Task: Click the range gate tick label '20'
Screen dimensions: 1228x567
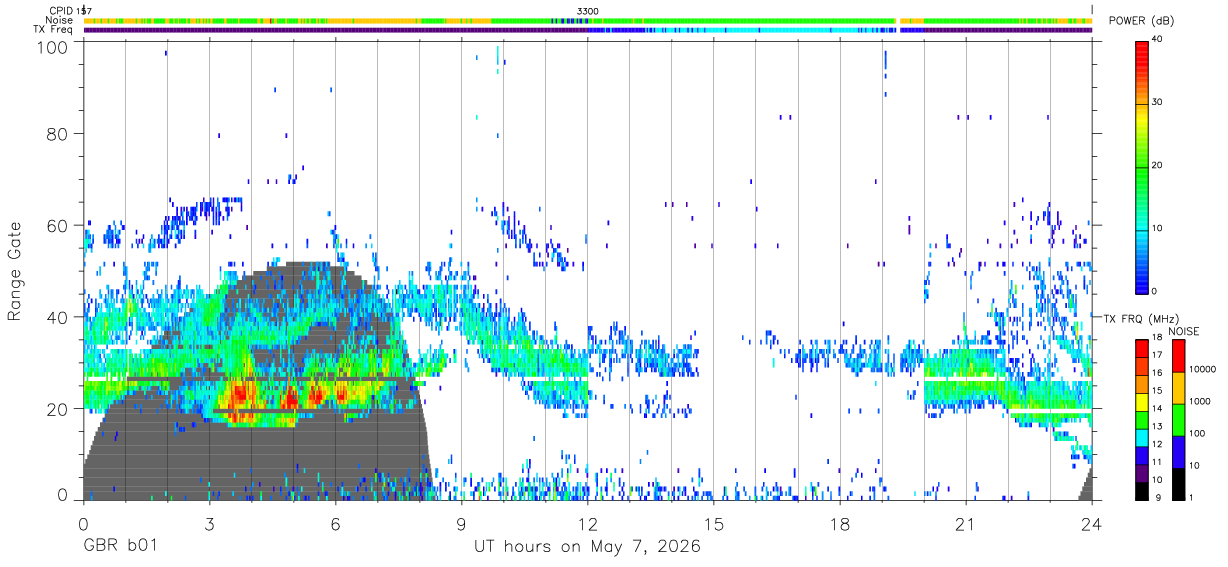Action: [59, 409]
